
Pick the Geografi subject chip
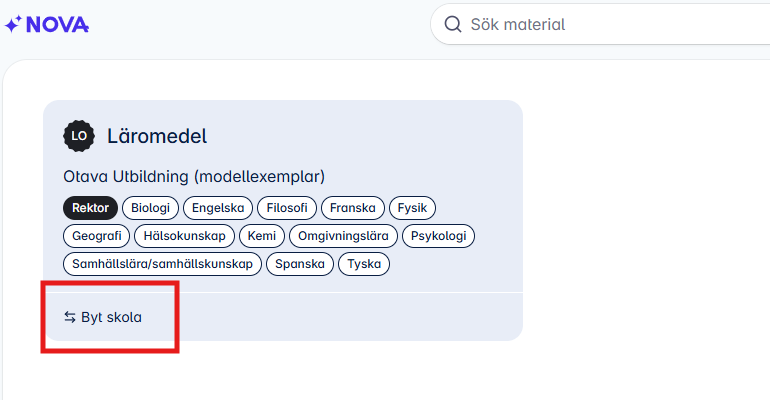click(x=97, y=236)
